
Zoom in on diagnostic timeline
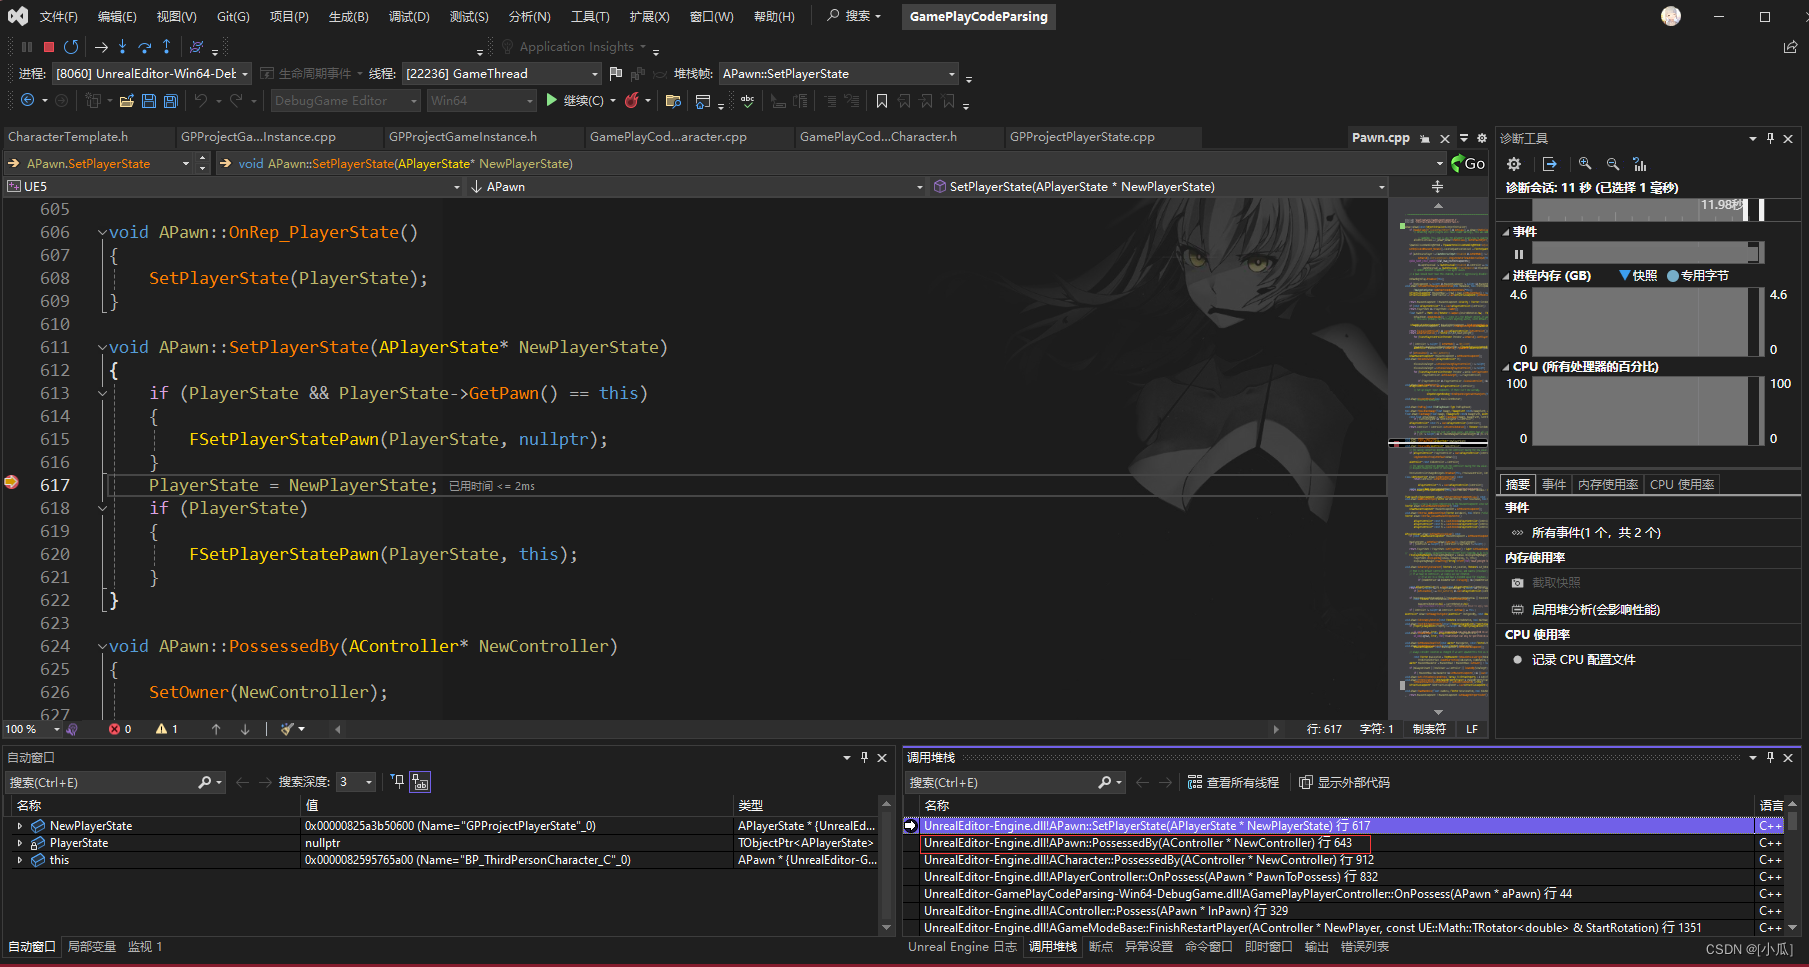pyautogui.click(x=1585, y=164)
